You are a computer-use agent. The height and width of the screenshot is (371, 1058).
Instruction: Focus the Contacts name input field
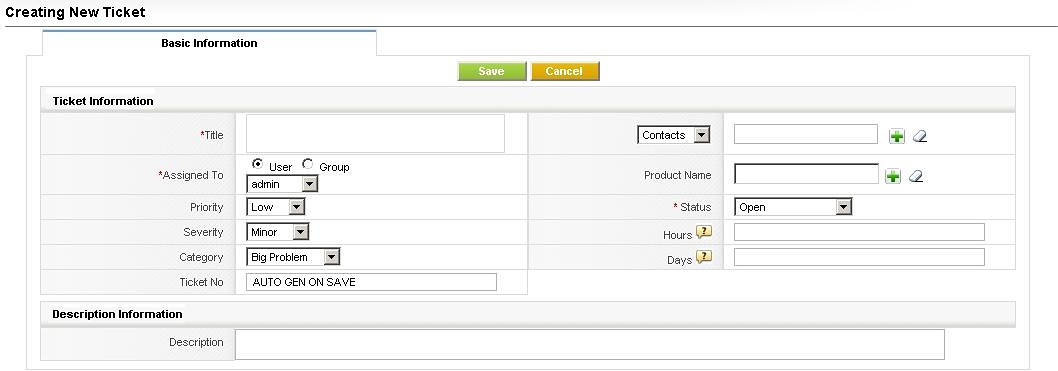click(x=806, y=134)
